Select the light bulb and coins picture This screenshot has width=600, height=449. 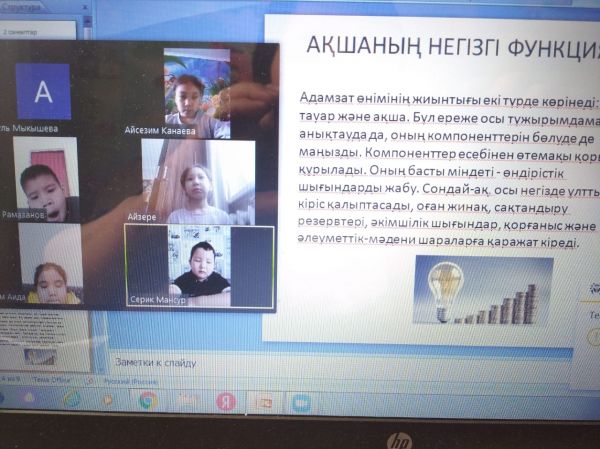click(482, 291)
